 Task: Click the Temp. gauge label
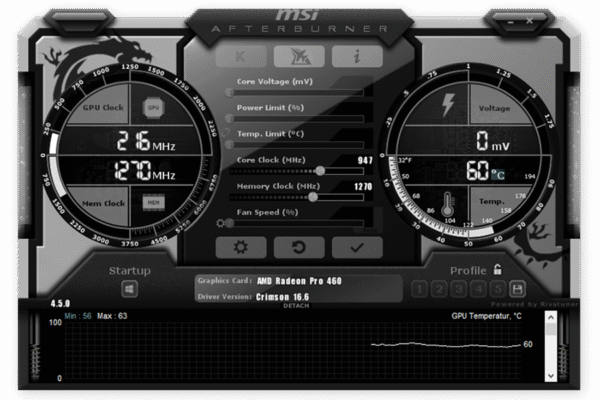(492, 202)
